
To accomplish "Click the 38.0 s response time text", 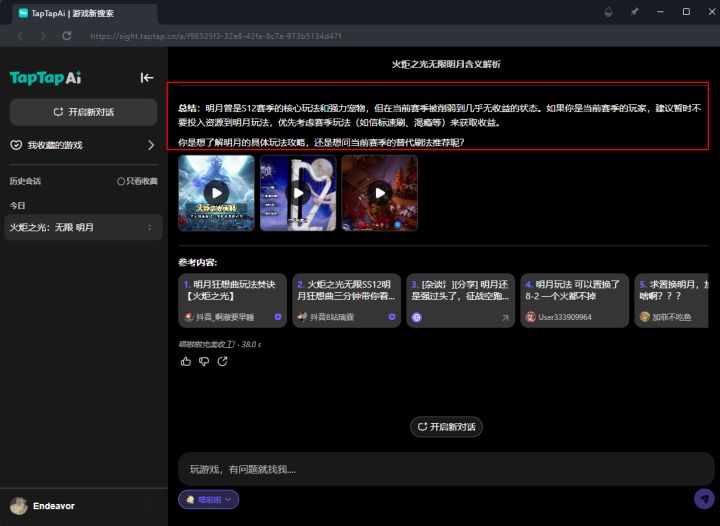I will point(251,344).
